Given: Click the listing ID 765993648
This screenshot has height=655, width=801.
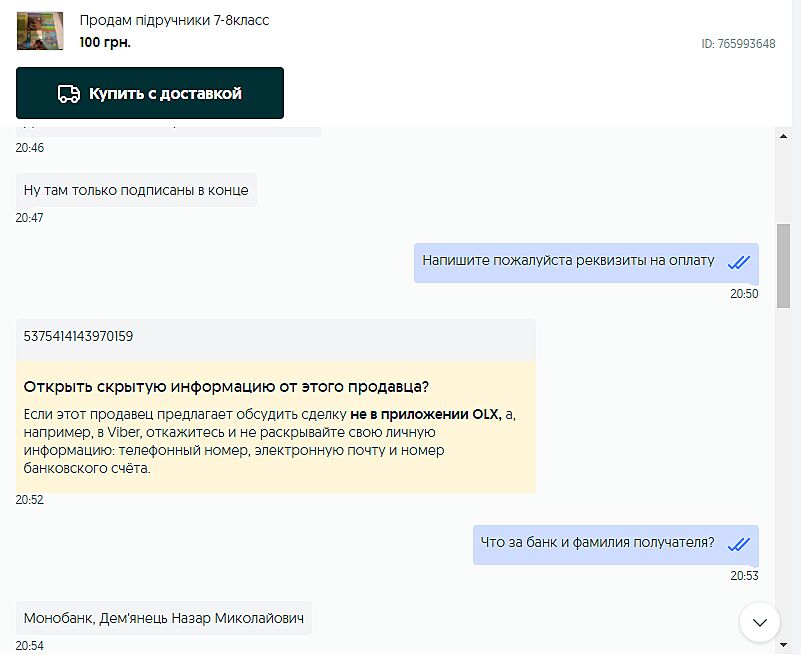Looking at the screenshot, I should point(739,44).
